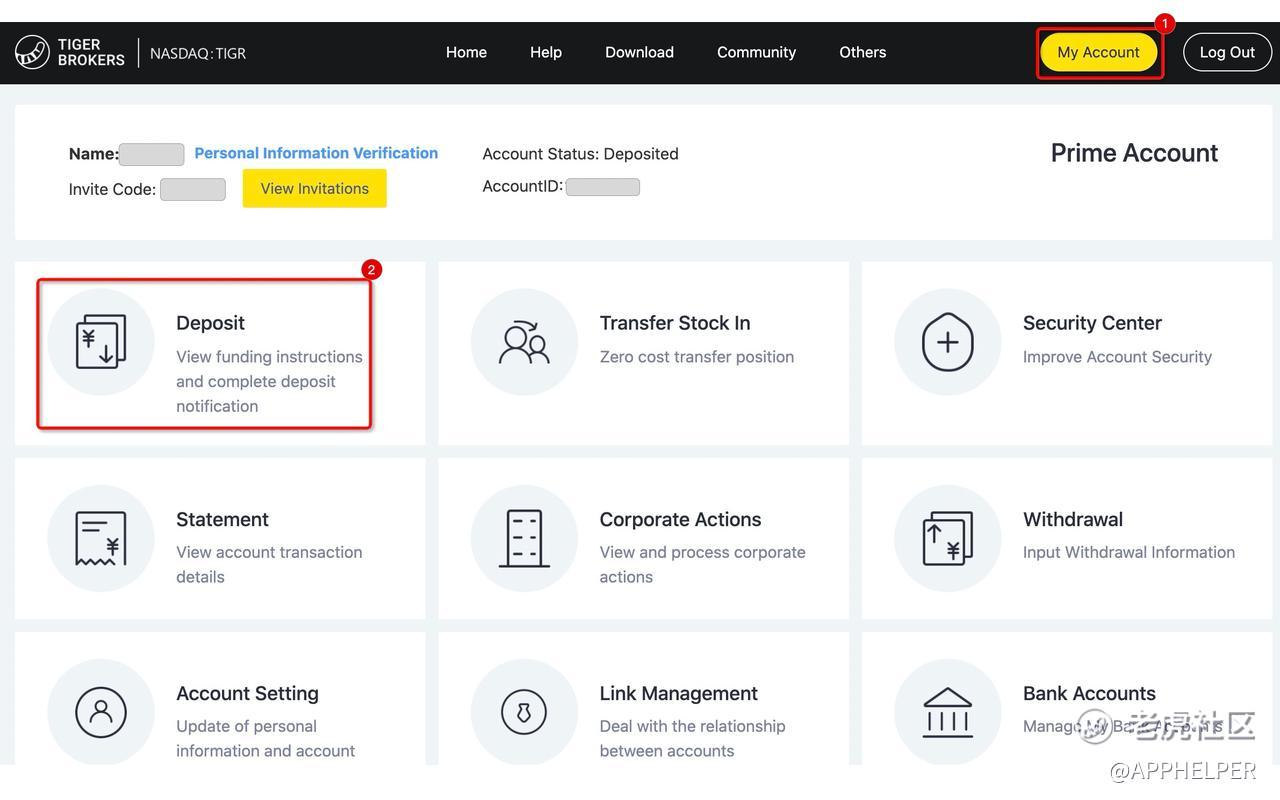Screen dimensions: 1280x800
Task: Select Download in the top navigation
Action: (x=639, y=52)
